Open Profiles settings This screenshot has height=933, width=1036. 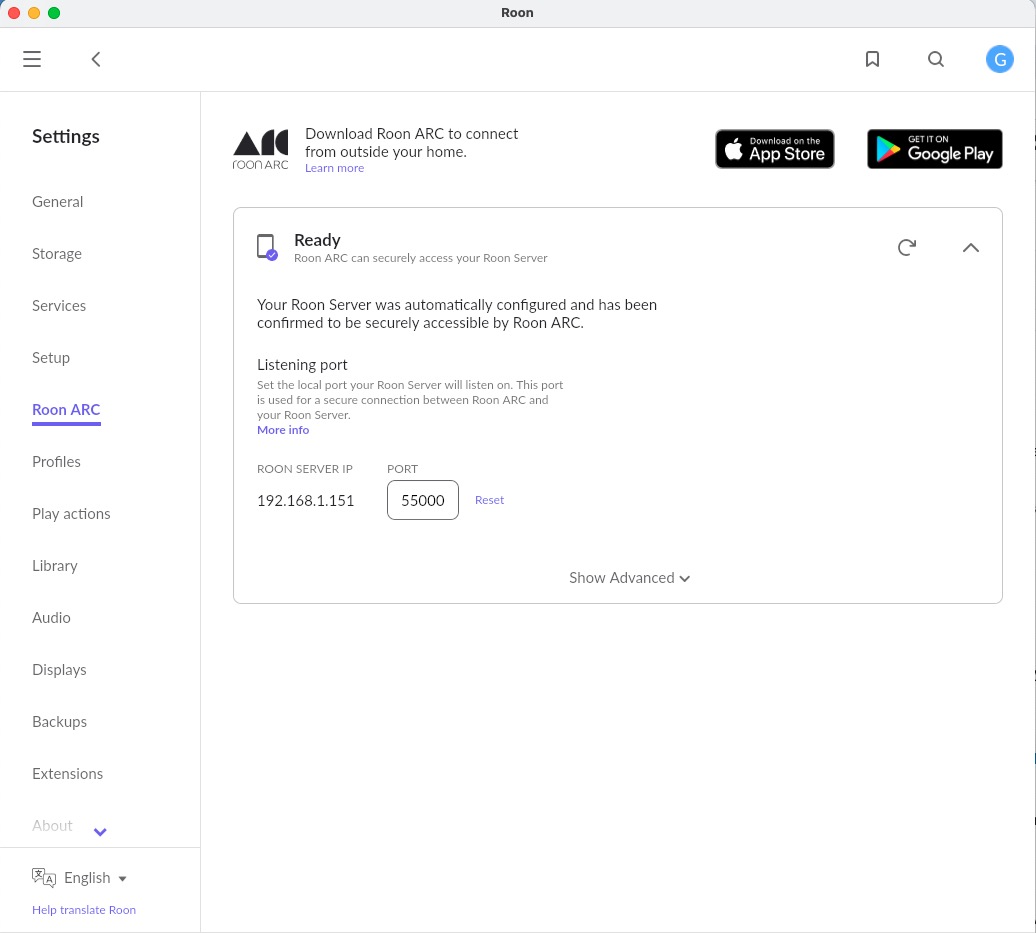[x=56, y=462]
